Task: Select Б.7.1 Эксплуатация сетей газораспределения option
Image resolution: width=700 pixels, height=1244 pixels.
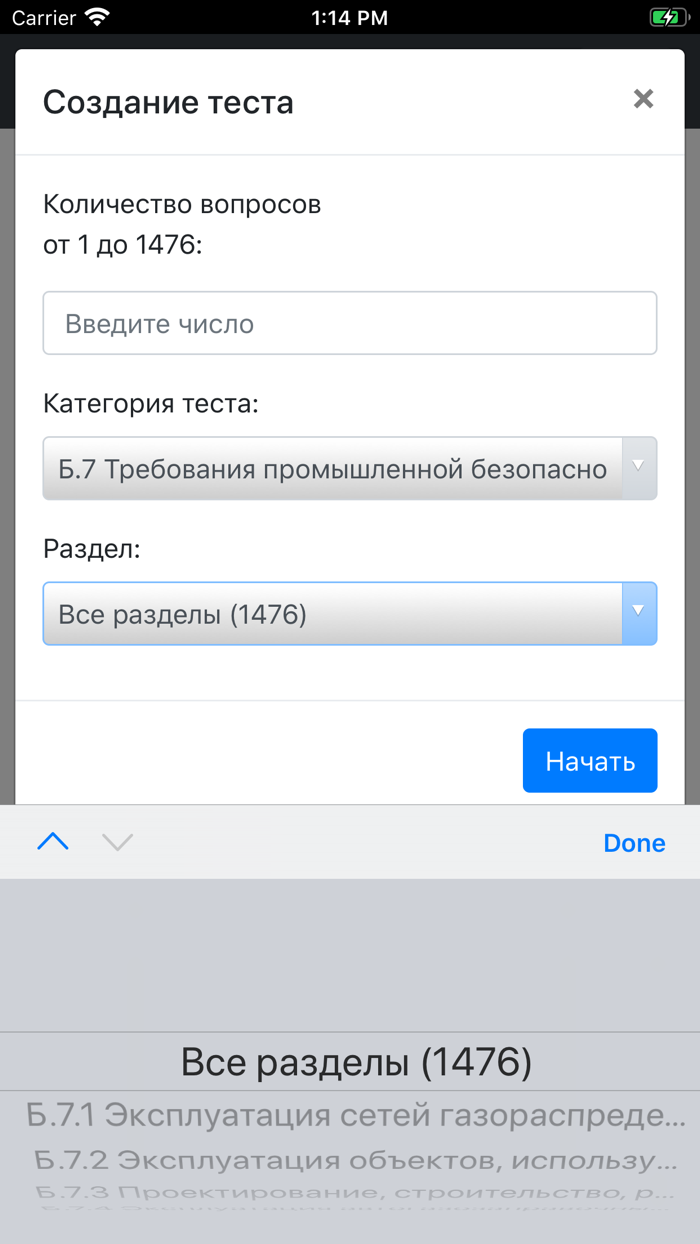Action: 350,1111
